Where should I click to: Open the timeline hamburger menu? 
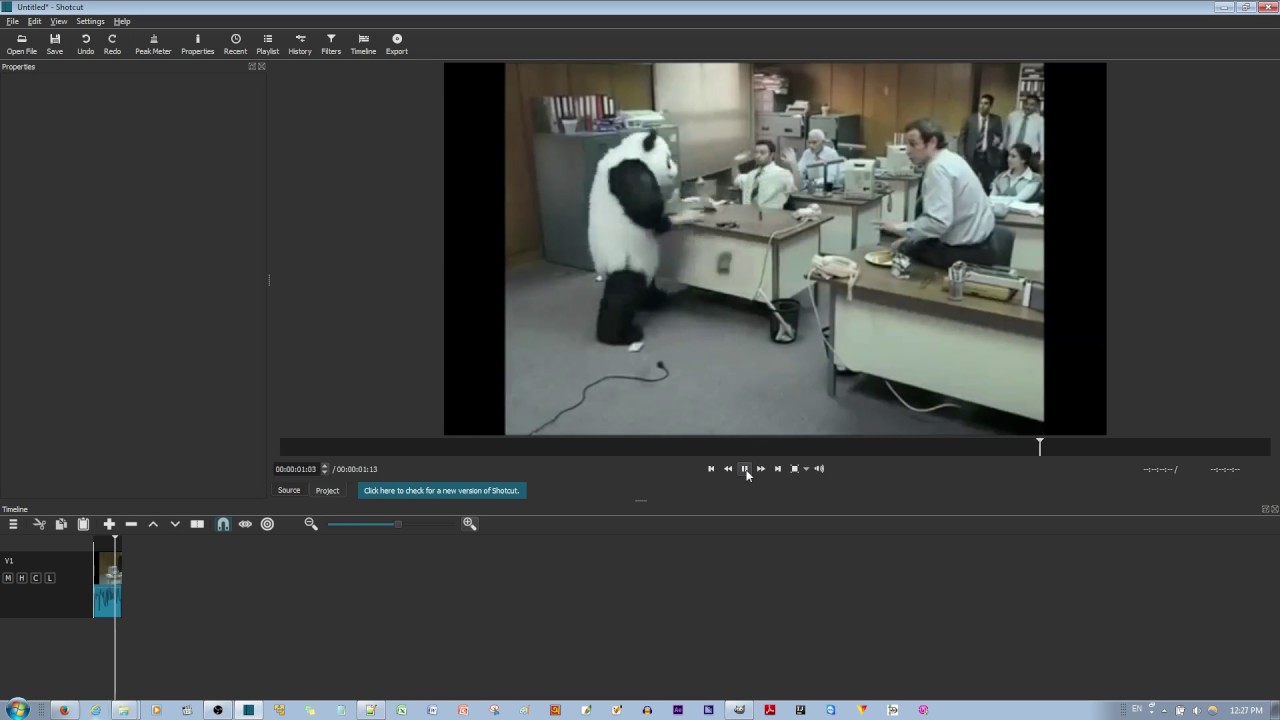13,524
